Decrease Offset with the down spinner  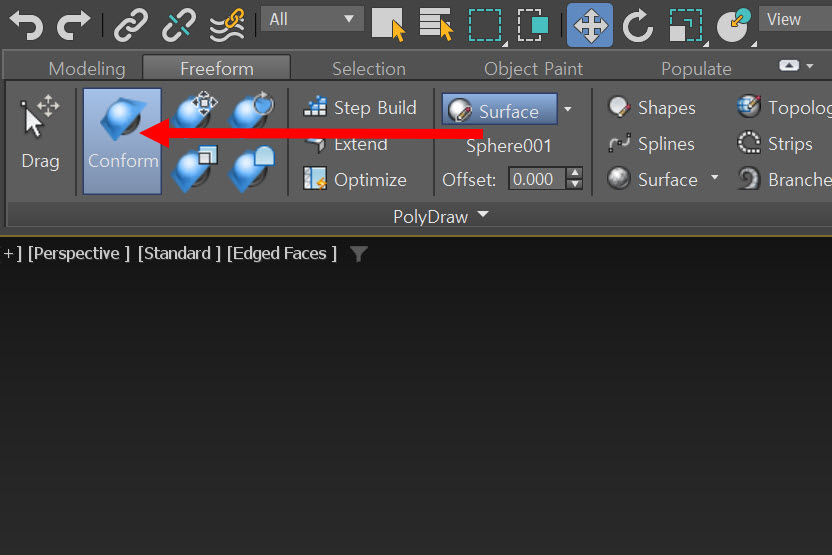(x=574, y=185)
